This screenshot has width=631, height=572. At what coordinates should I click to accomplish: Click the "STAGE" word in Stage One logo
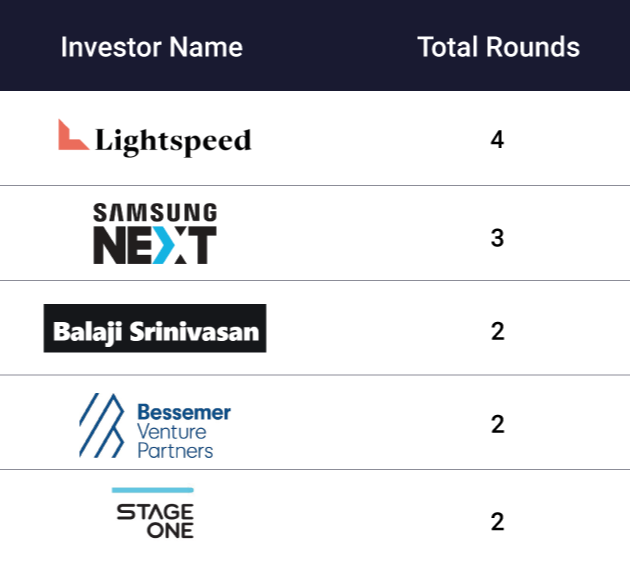click(155, 511)
